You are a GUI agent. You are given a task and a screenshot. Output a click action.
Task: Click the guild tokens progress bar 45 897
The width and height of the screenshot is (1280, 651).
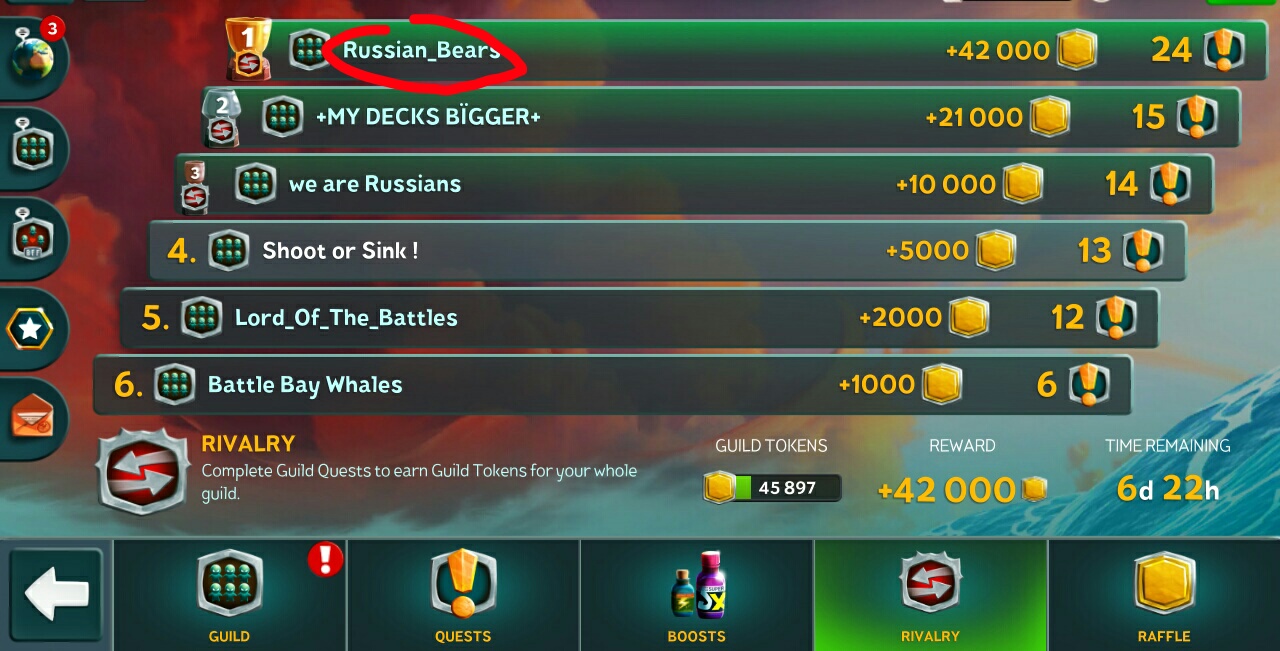(772, 488)
